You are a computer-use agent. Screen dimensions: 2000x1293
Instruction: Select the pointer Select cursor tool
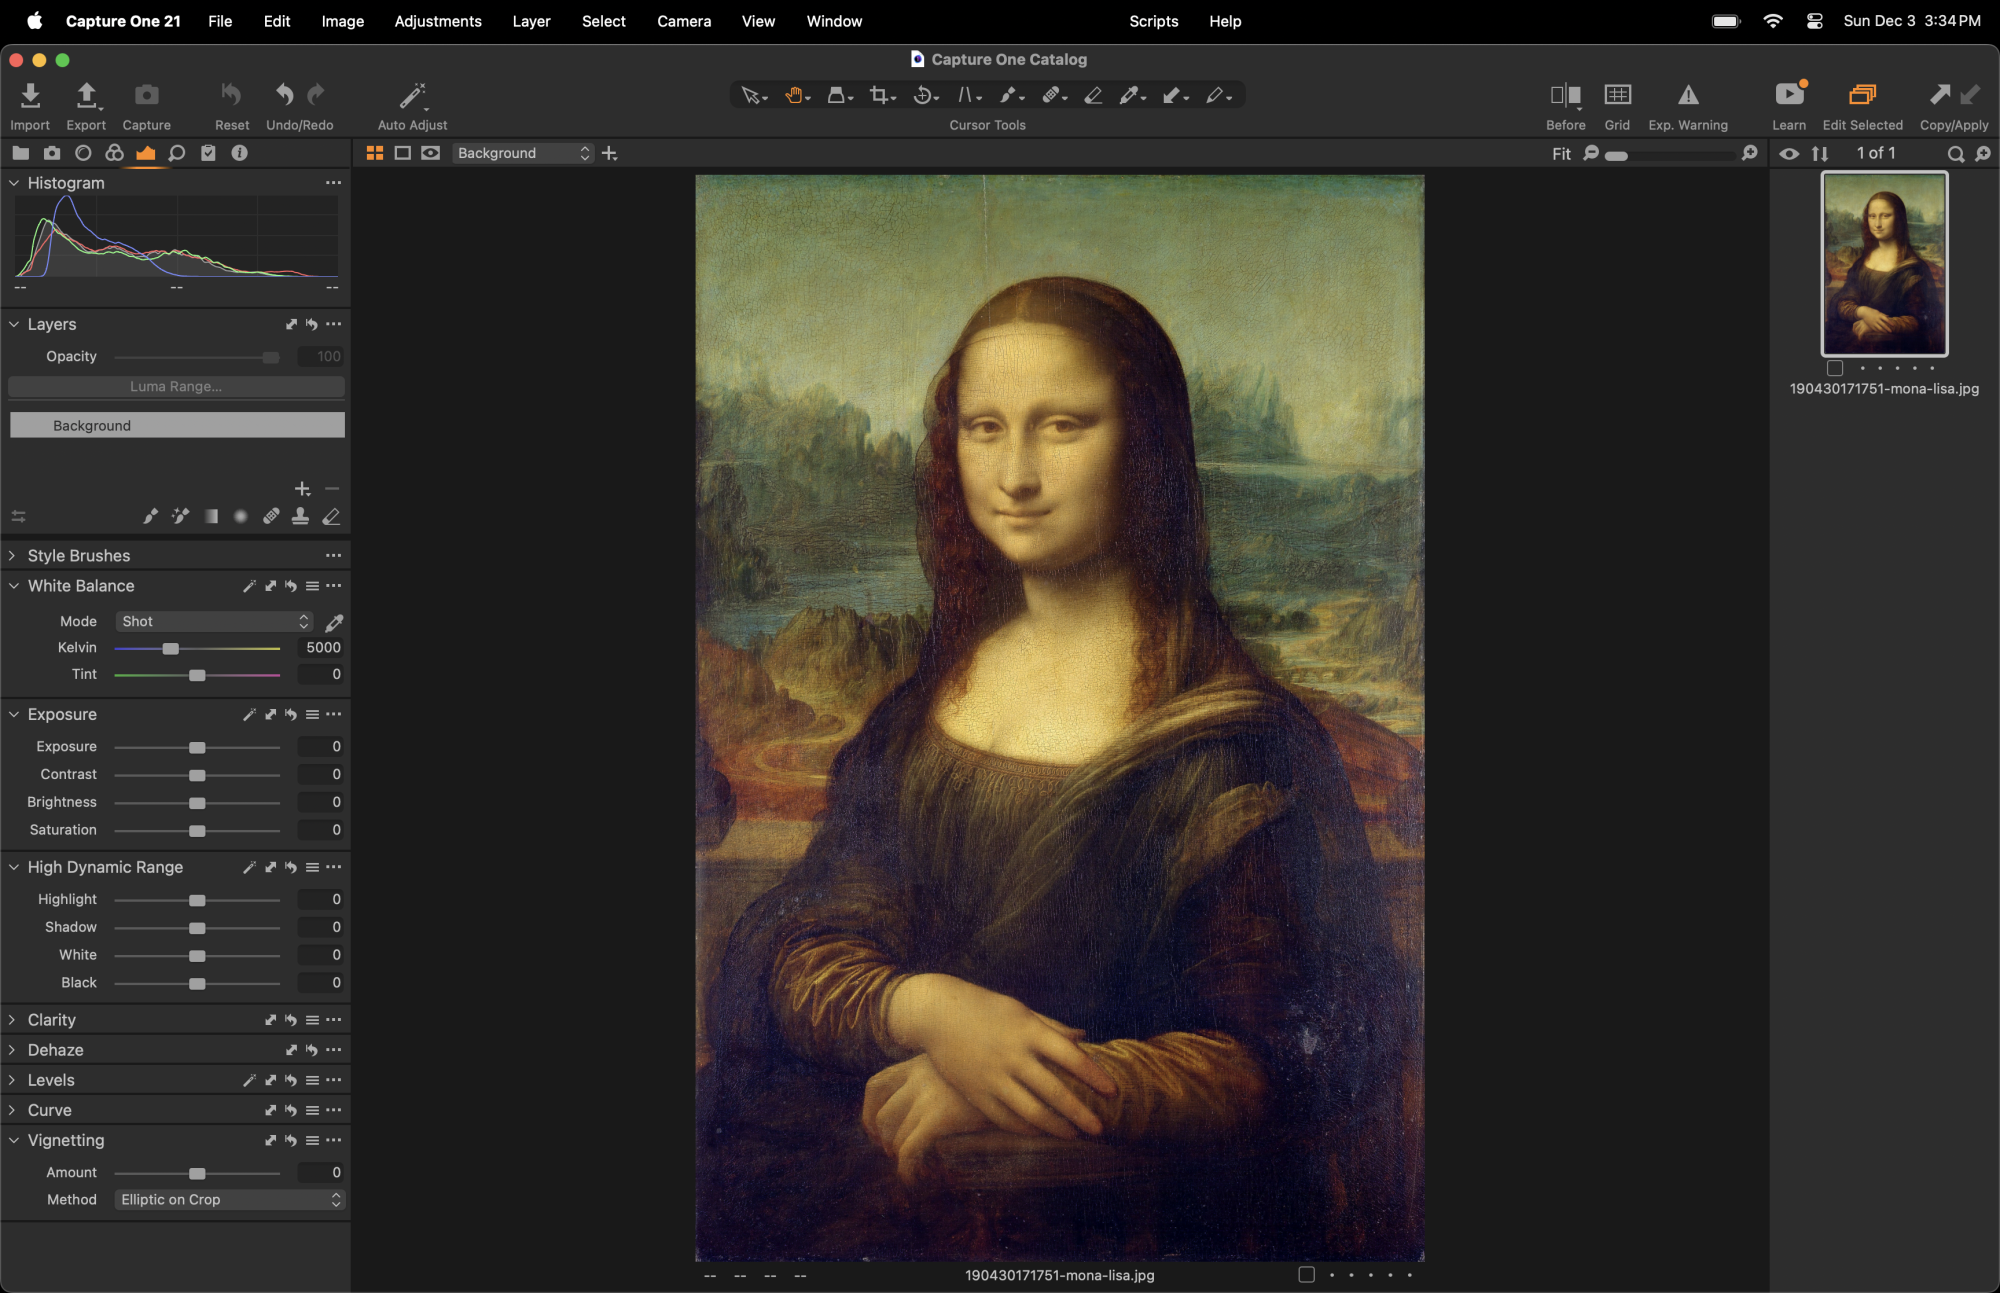tap(750, 96)
